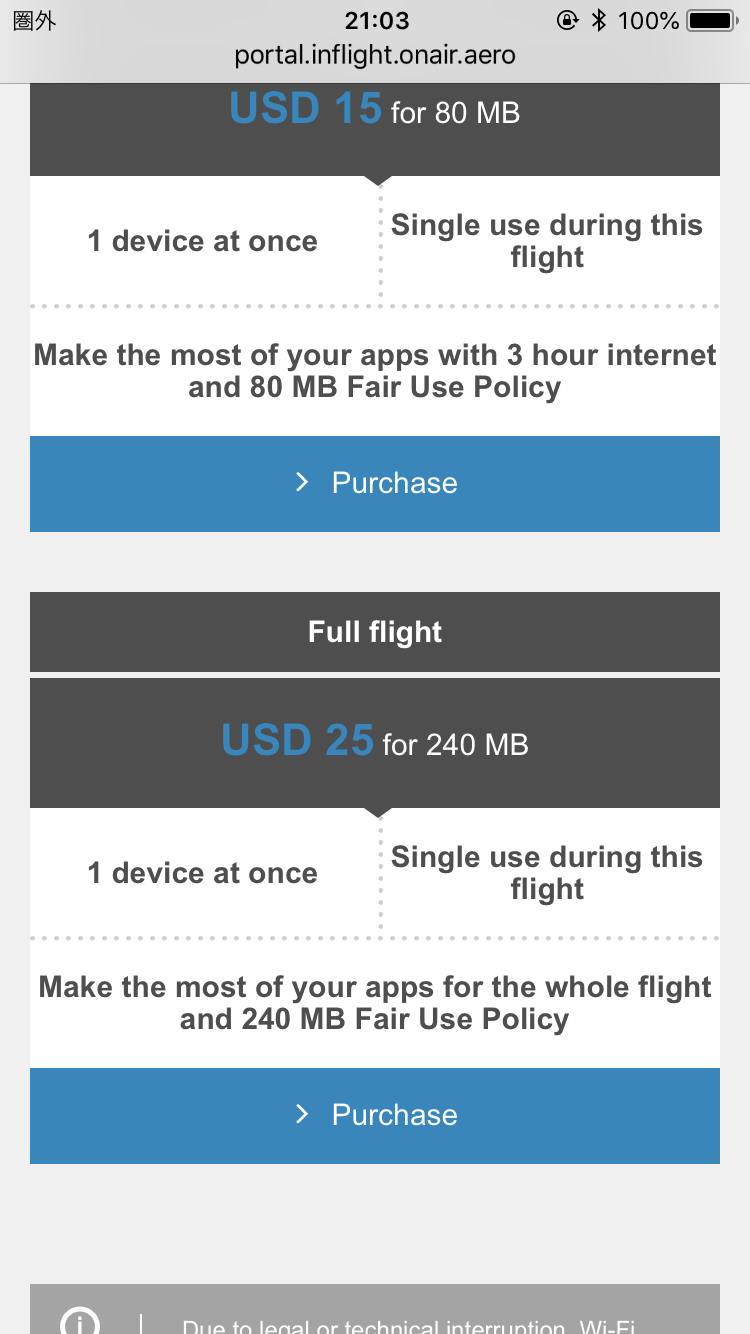Viewport: 750px width, 1334px height.
Task: Tap the info icon in the gray notice
Action: pos(79,1324)
